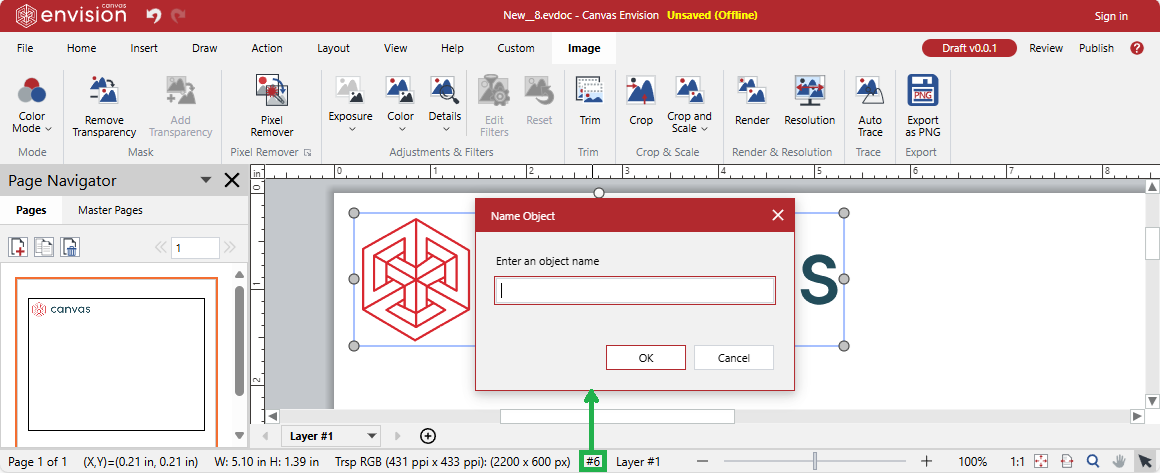Switch to the Insert ribbon tab
1160x473 pixels.
(144, 48)
